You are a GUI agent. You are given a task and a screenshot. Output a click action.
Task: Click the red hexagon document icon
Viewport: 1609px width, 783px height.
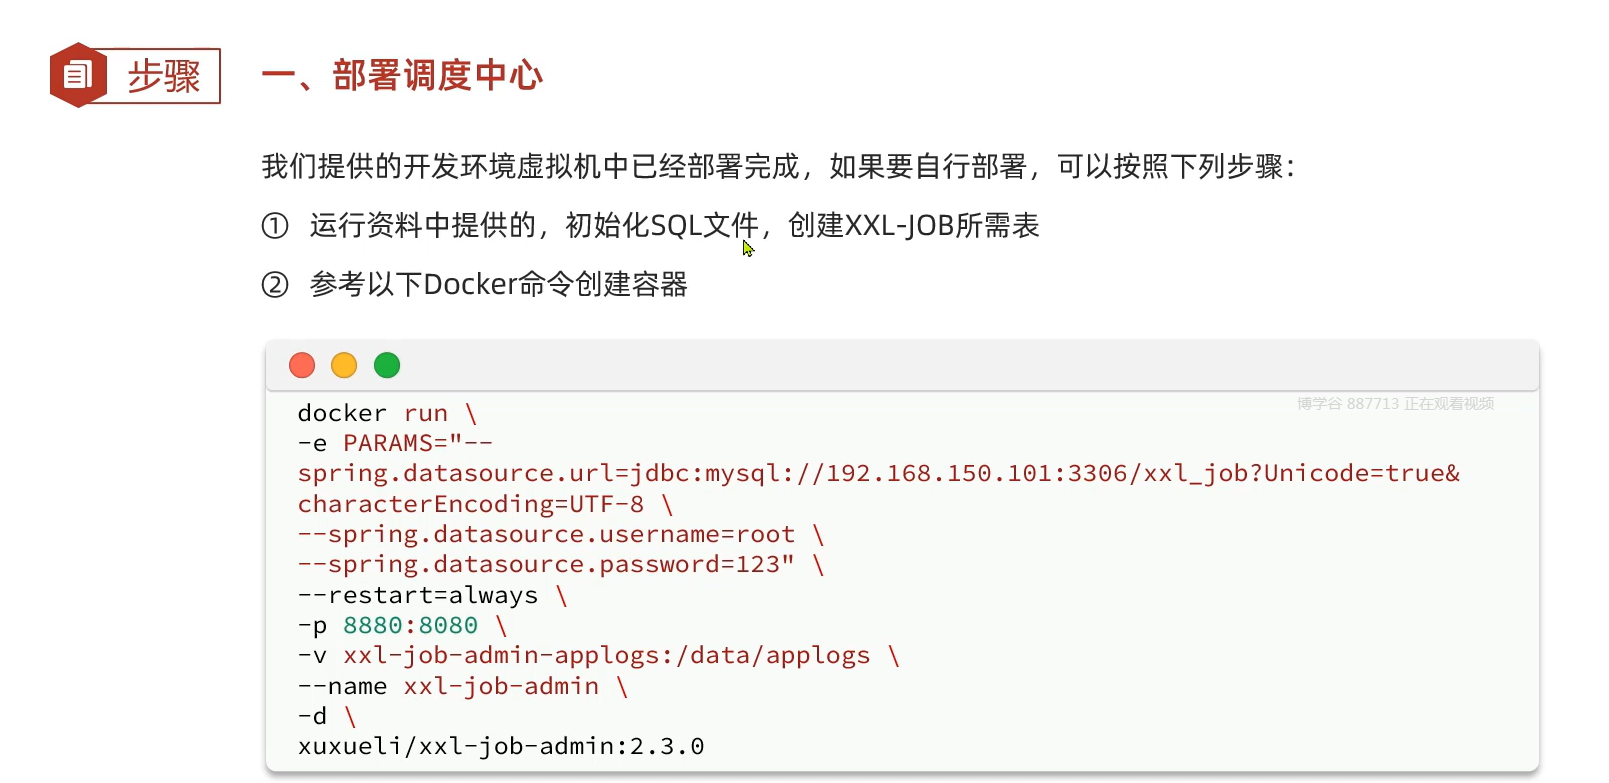click(x=78, y=75)
